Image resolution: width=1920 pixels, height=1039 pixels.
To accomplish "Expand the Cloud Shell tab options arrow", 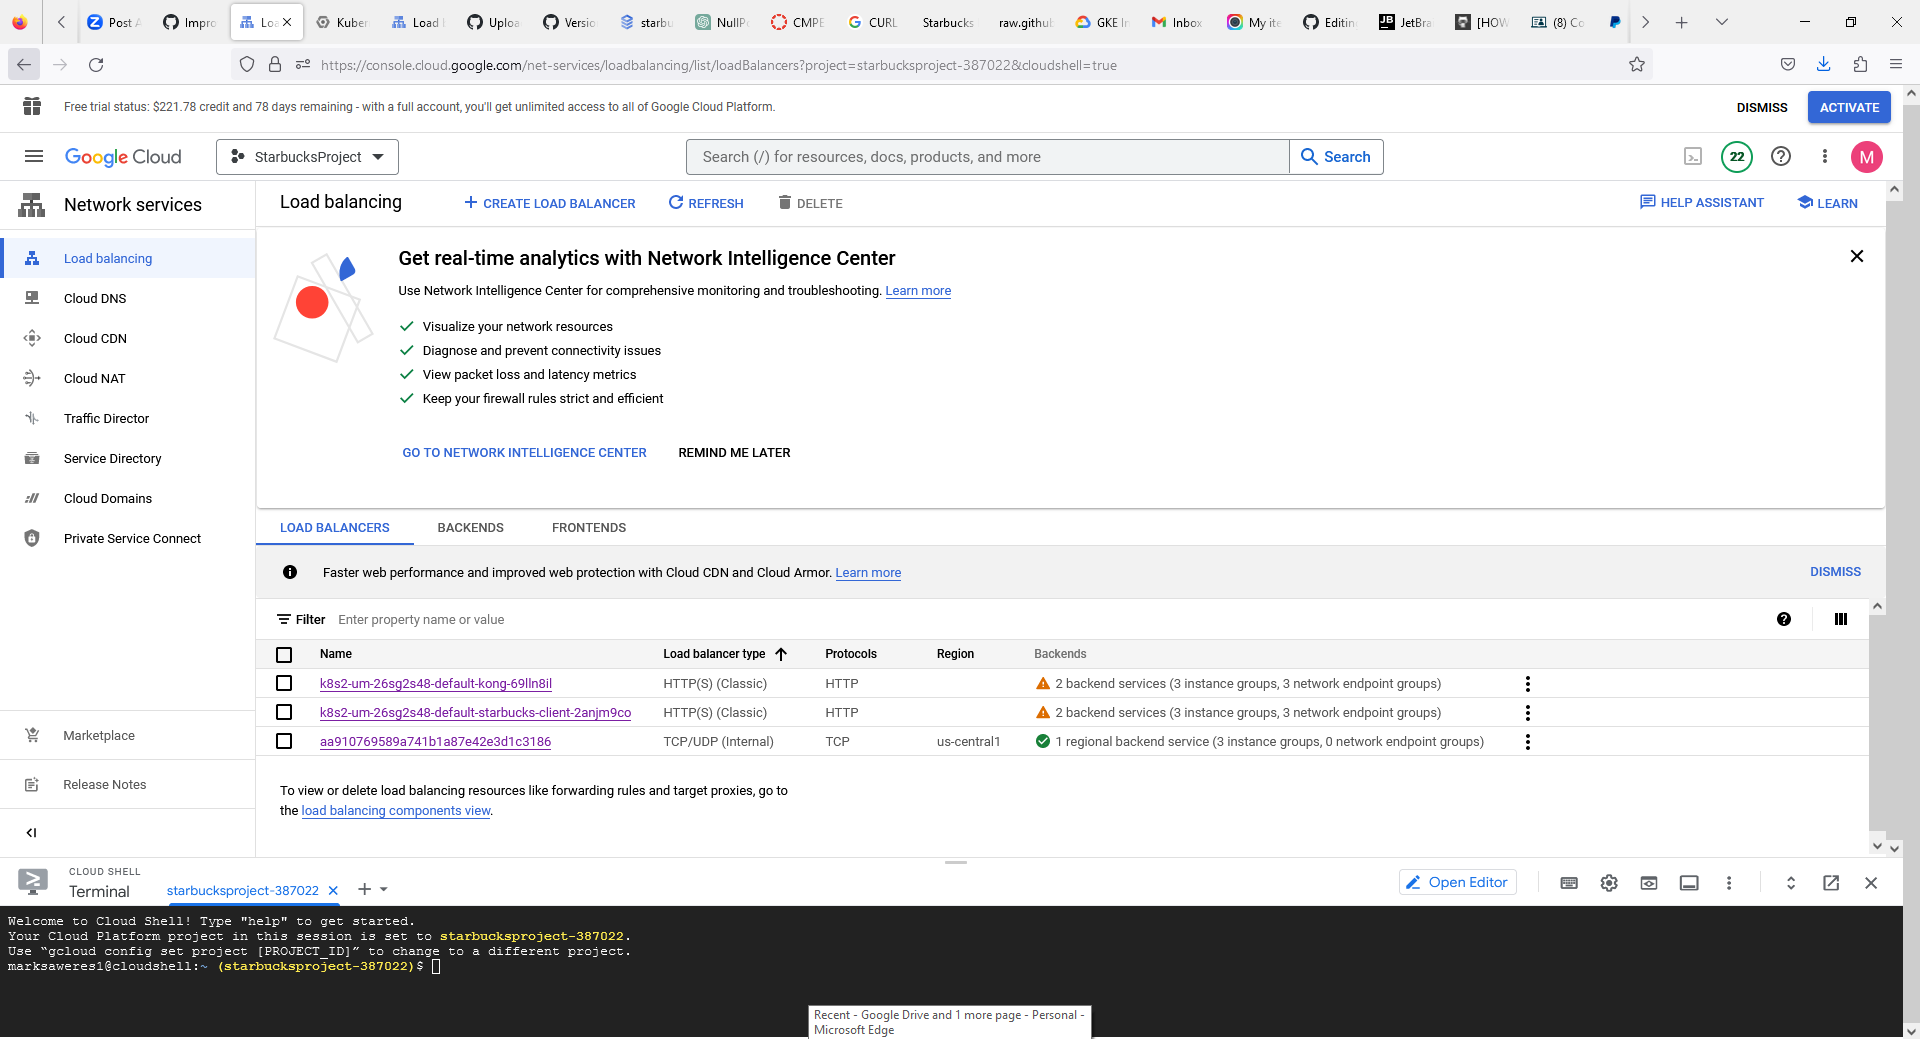I will tap(385, 890).
